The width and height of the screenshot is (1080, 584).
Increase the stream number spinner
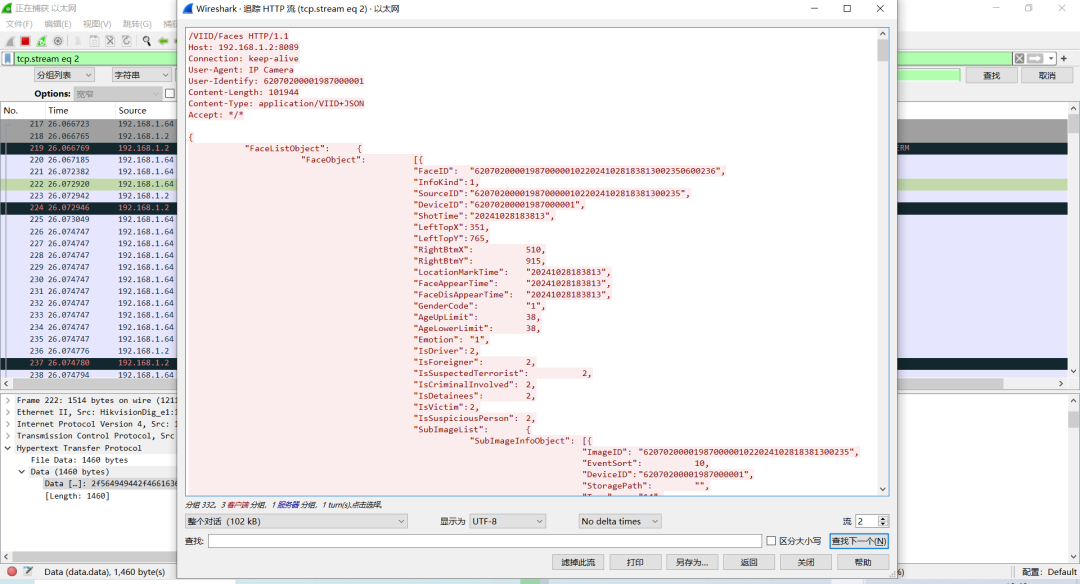[883, 519]
